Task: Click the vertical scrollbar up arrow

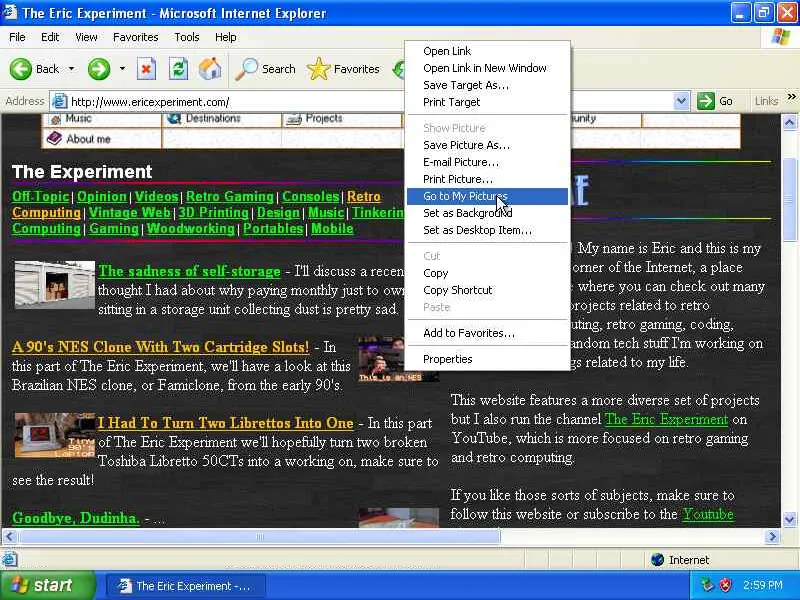Action: tap(789, 122)
